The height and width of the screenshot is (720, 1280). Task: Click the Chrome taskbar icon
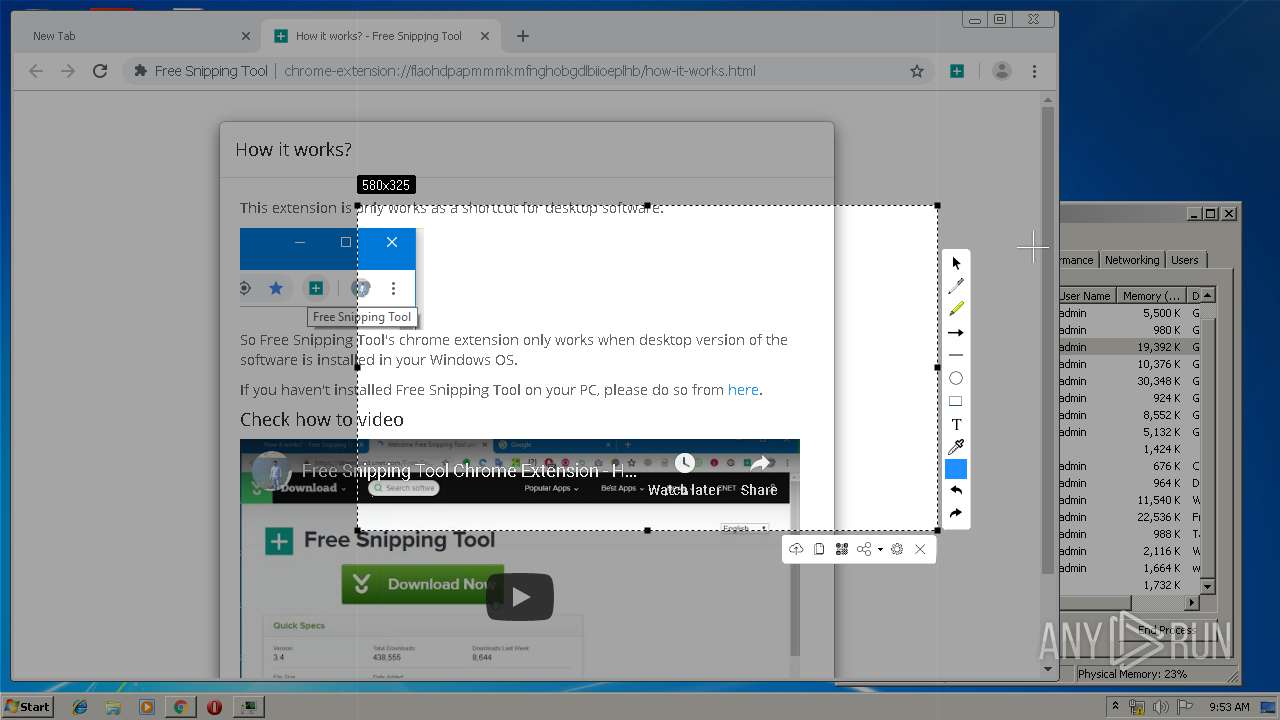coord(180,707)
